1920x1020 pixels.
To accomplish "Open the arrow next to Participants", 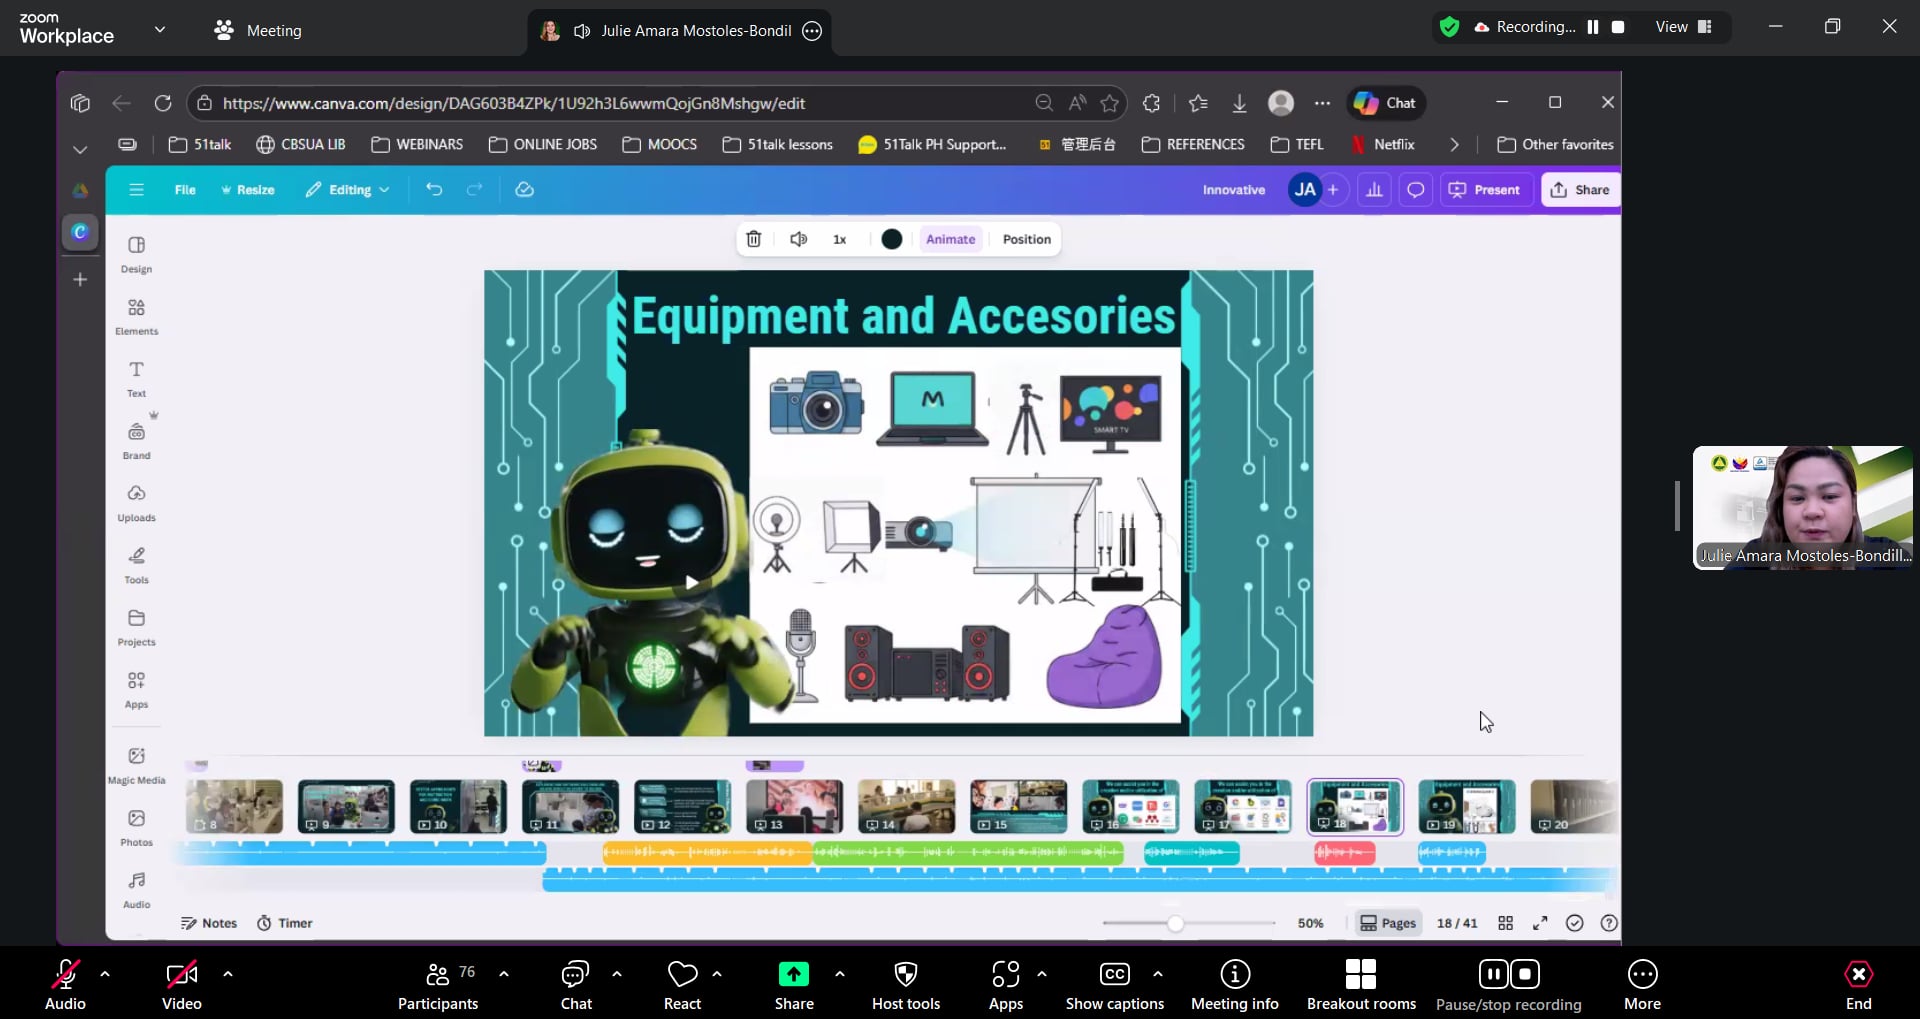I will 504,973.
